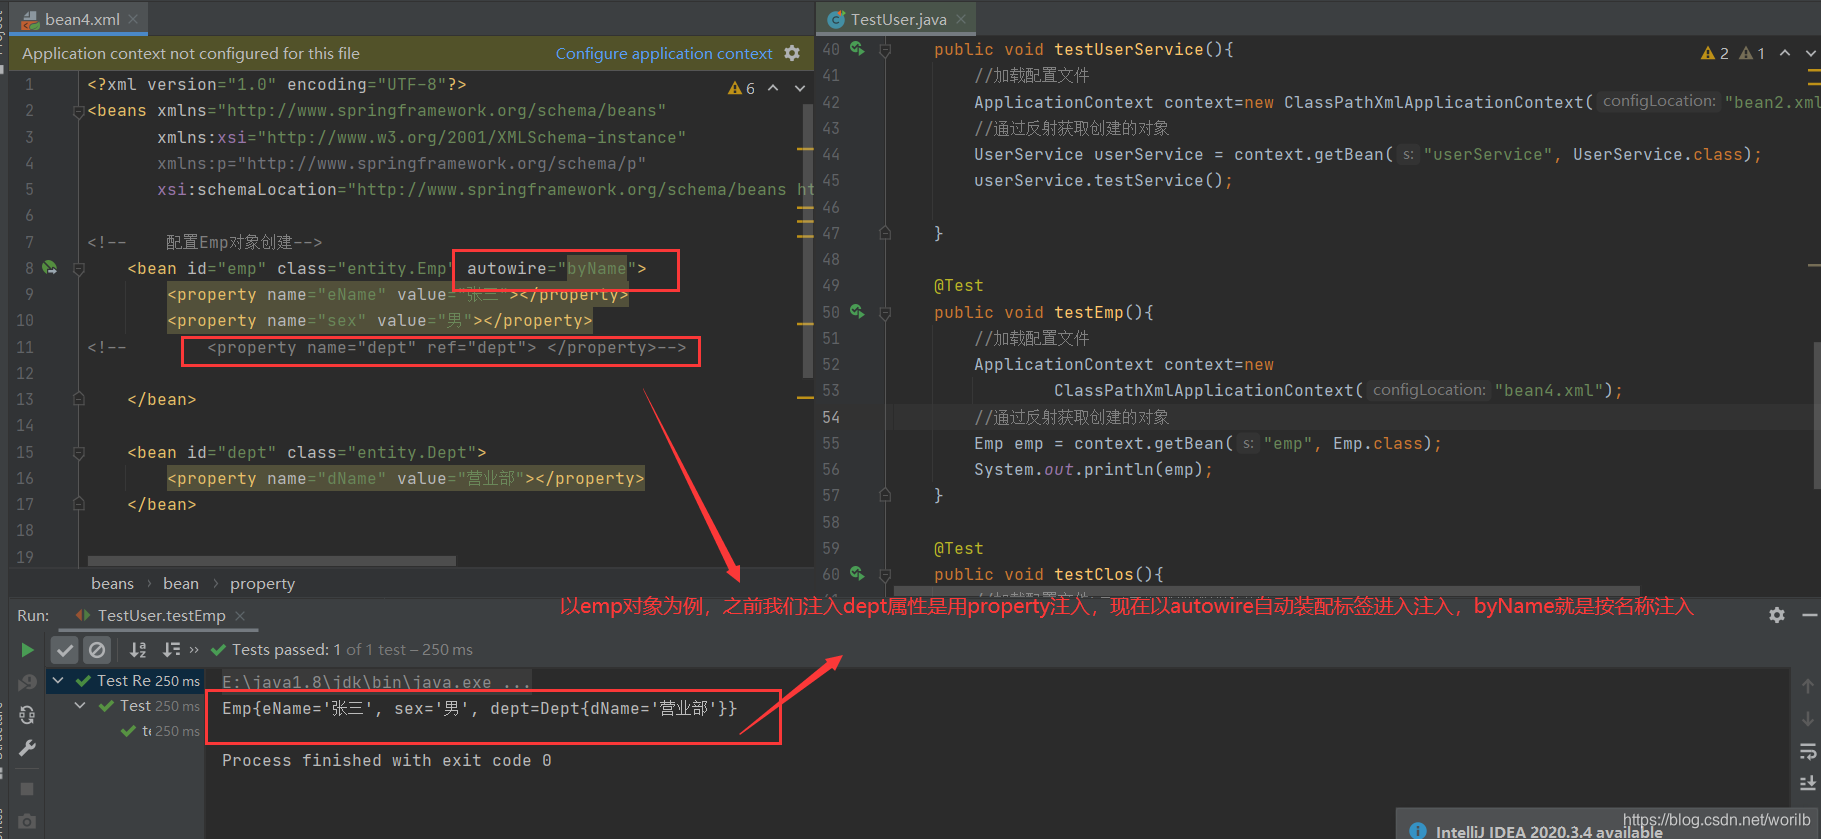The height and width of the screenshot is (839, 1821).
Task: Close the TestUser.java tab
Action: pos(961,19)
